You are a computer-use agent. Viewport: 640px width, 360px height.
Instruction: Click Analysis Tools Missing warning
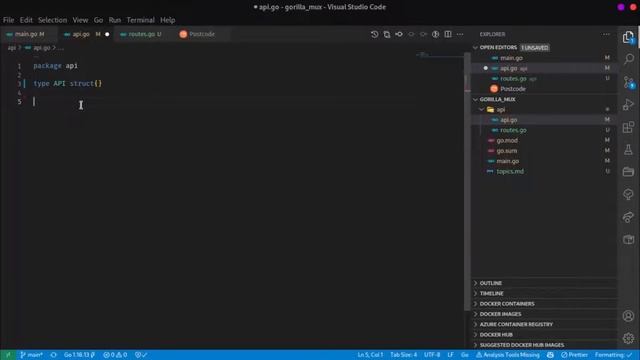point(508,355)
